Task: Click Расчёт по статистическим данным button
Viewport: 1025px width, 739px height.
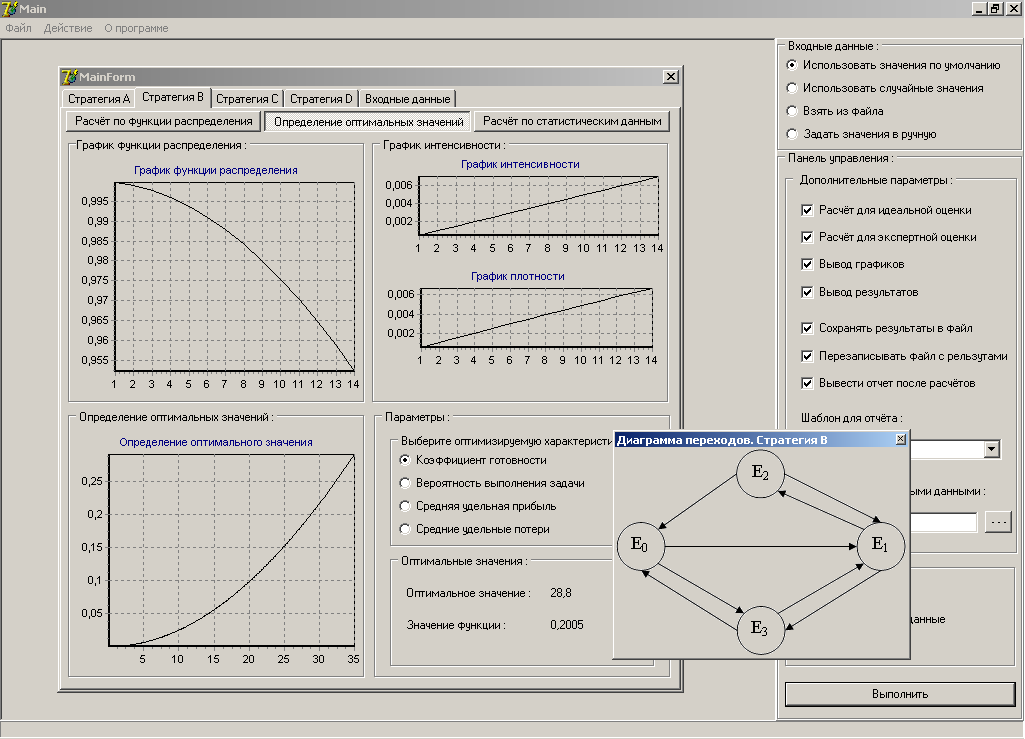Action: (572, 121)
